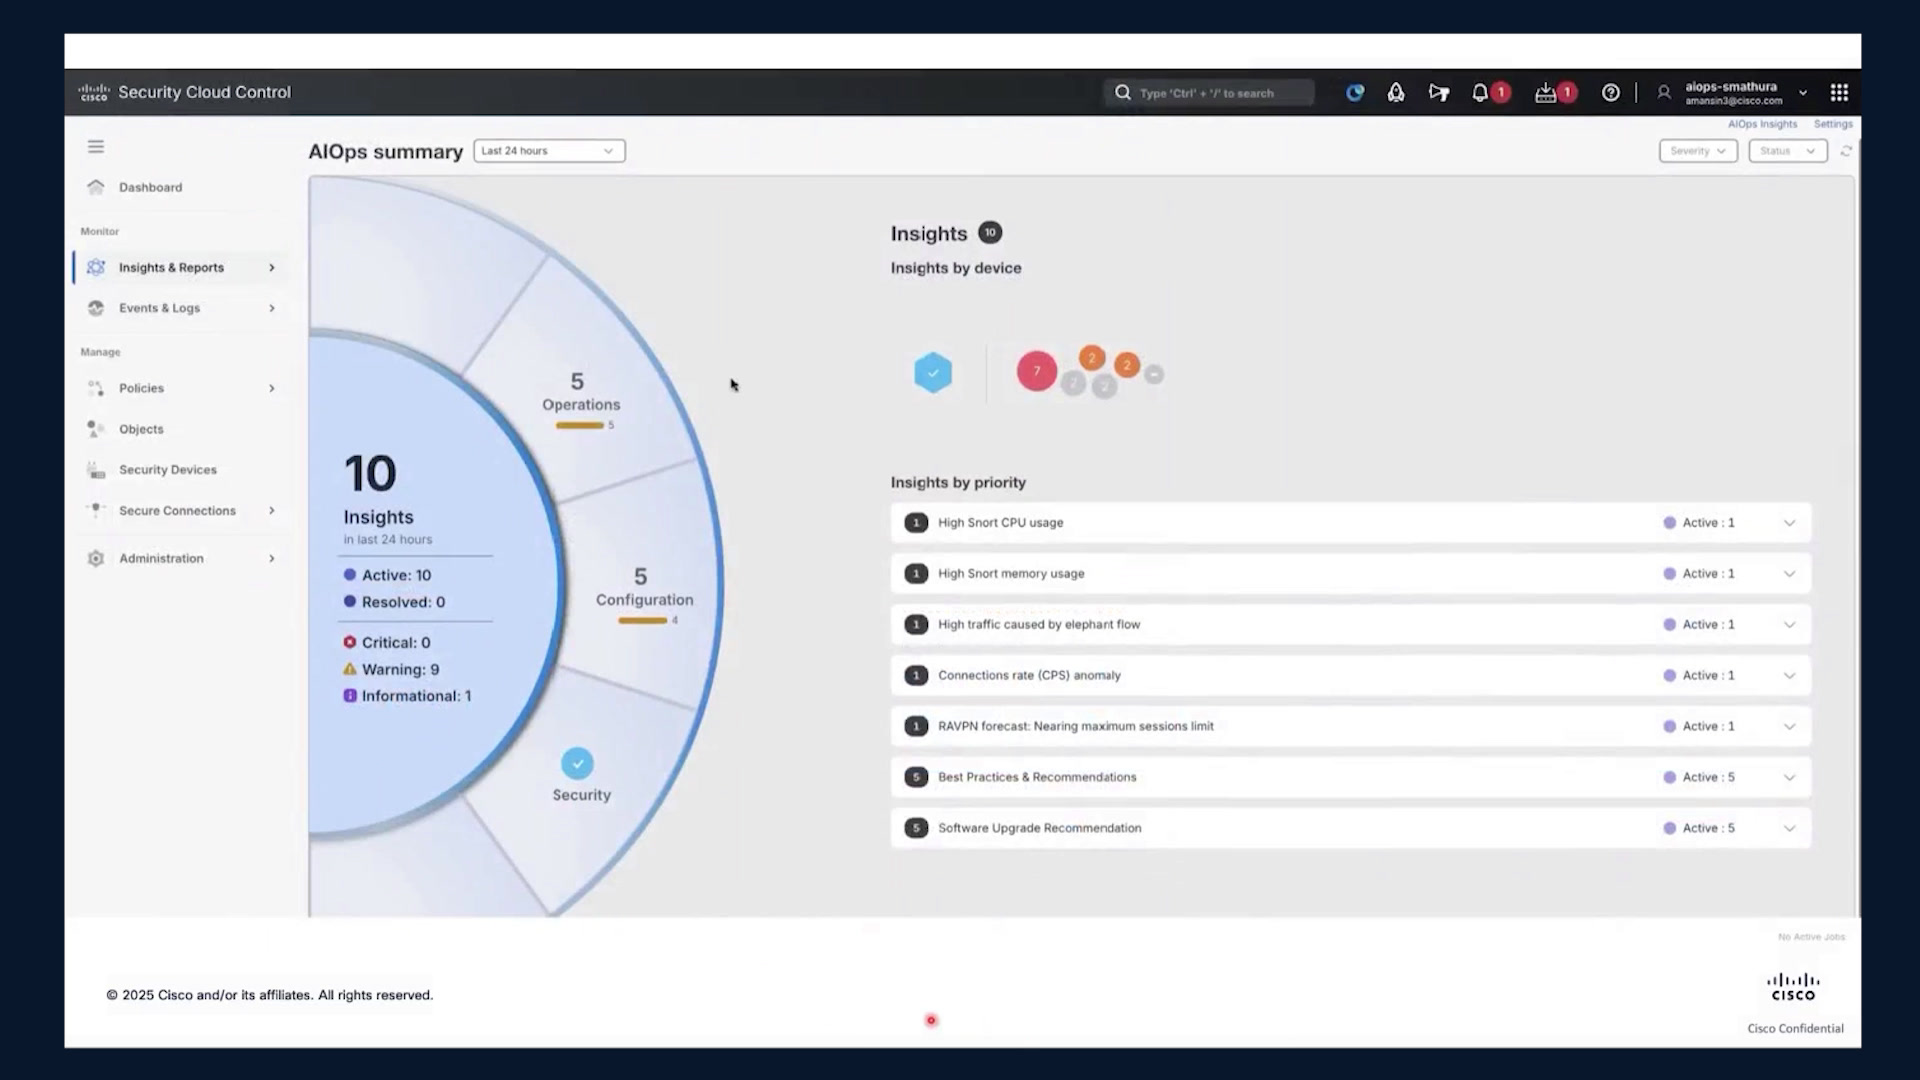Open the Status filter dropdown

(1788, 151)
